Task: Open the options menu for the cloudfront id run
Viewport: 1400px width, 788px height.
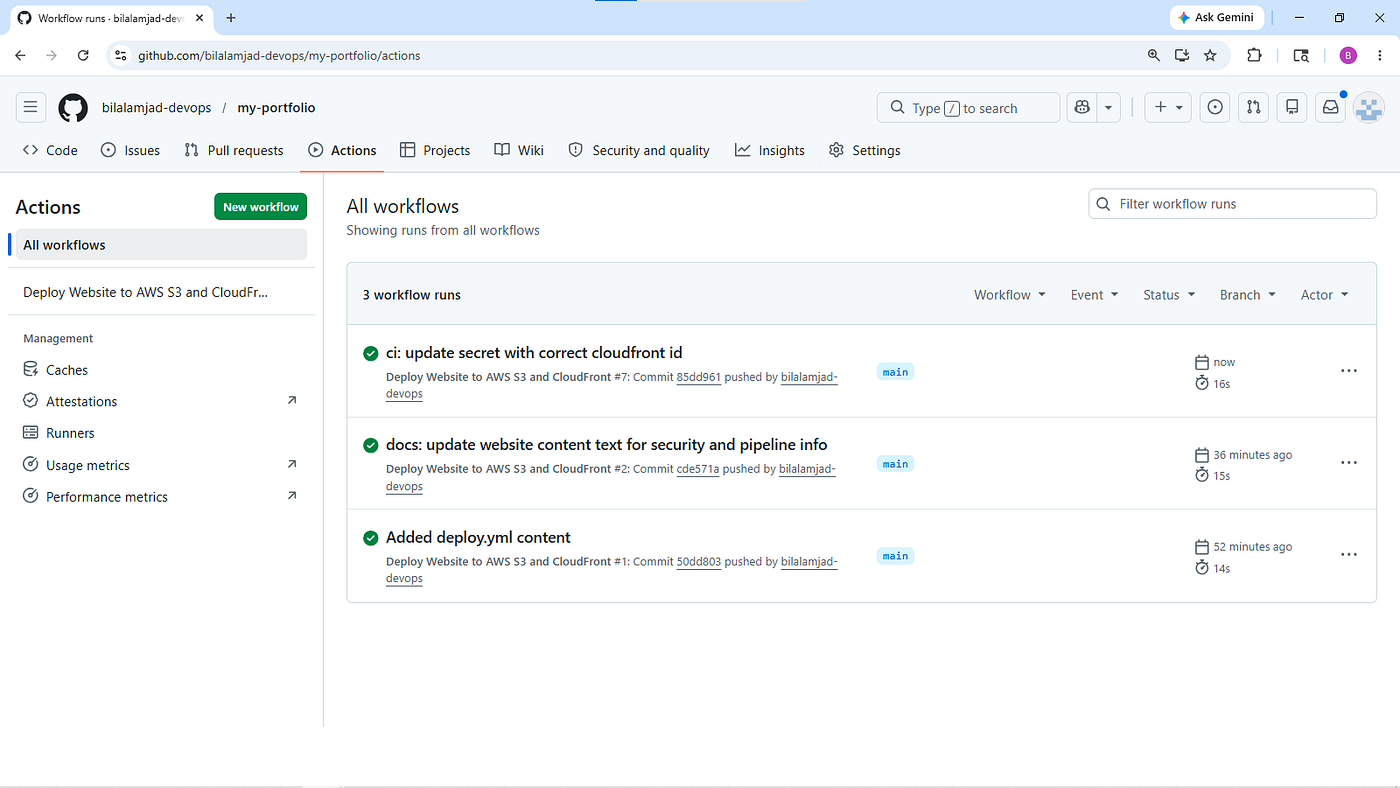Action: (1349, 371)
